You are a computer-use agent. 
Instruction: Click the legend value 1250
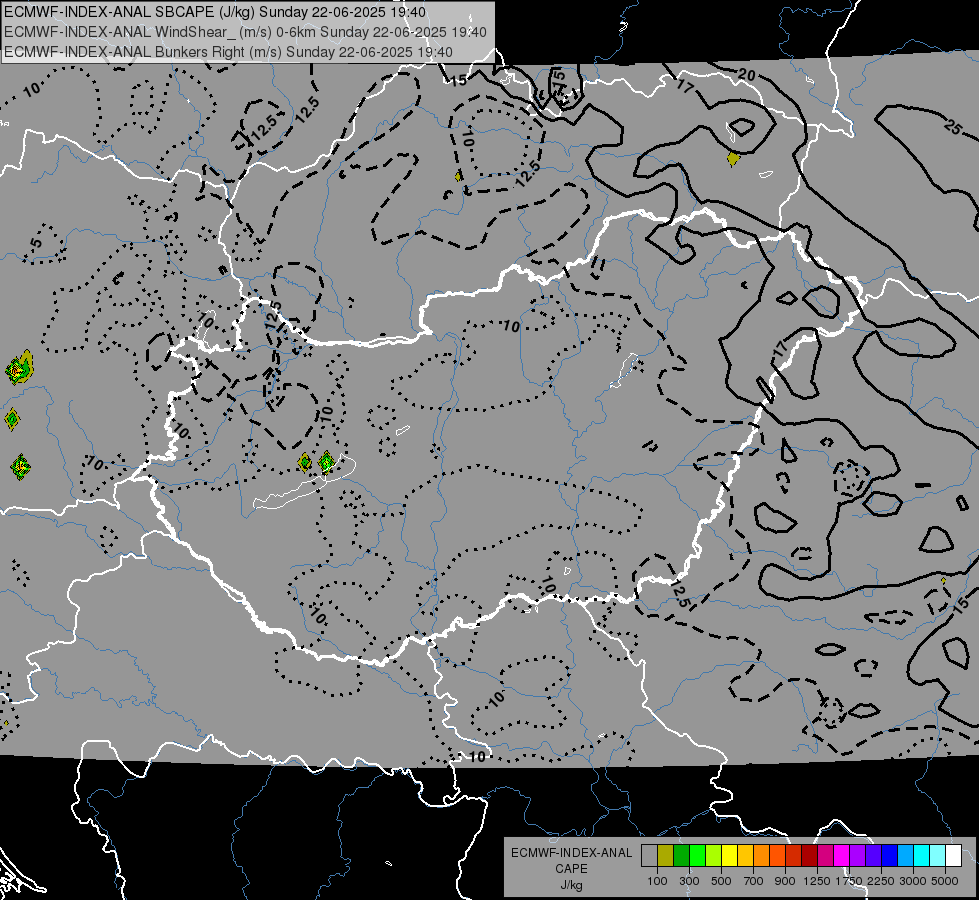point(817,881)
